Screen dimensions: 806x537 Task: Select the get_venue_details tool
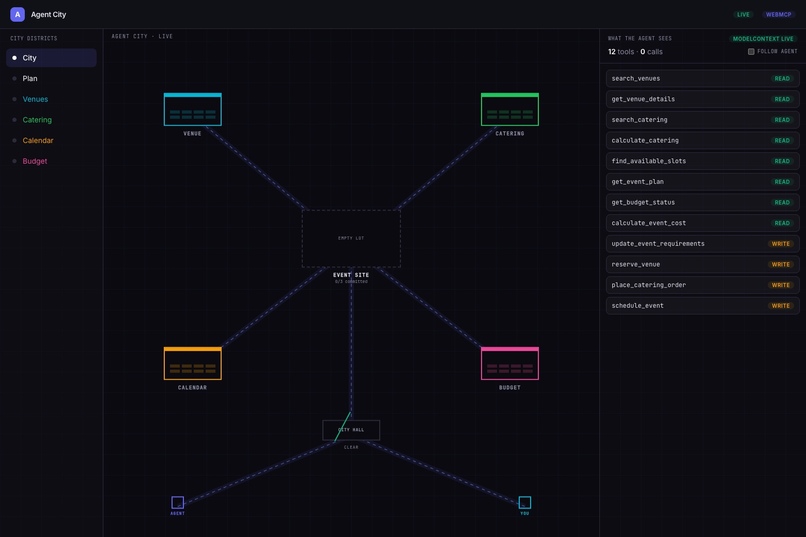pos(703,99)
